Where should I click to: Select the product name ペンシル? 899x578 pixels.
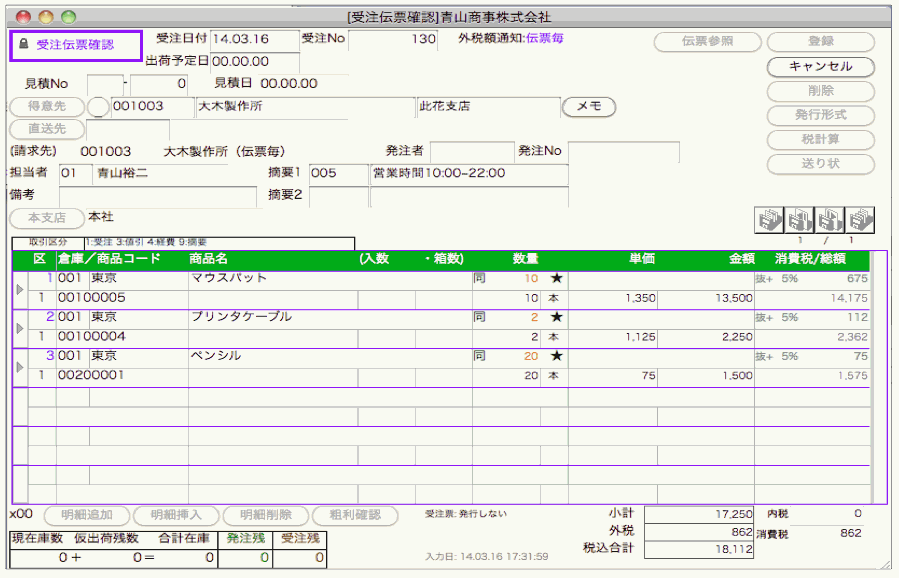pos(216,356)
